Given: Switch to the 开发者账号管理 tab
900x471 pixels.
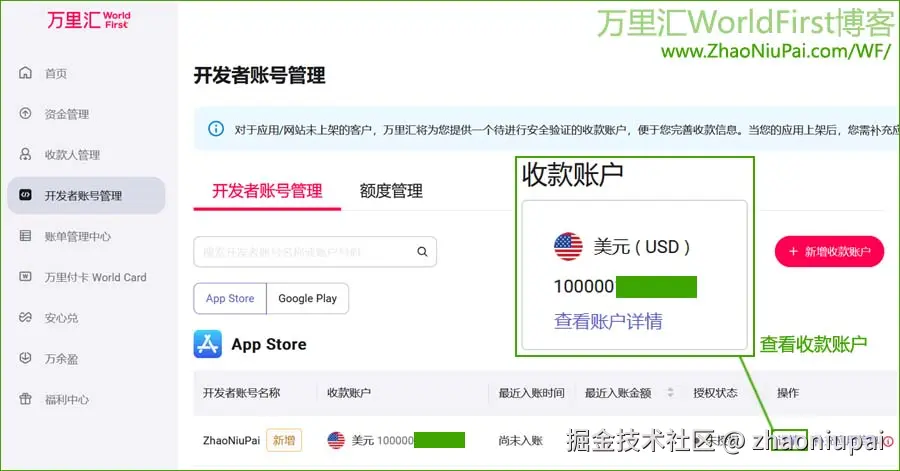Looking at the screenshot, I should coord(267,191).
